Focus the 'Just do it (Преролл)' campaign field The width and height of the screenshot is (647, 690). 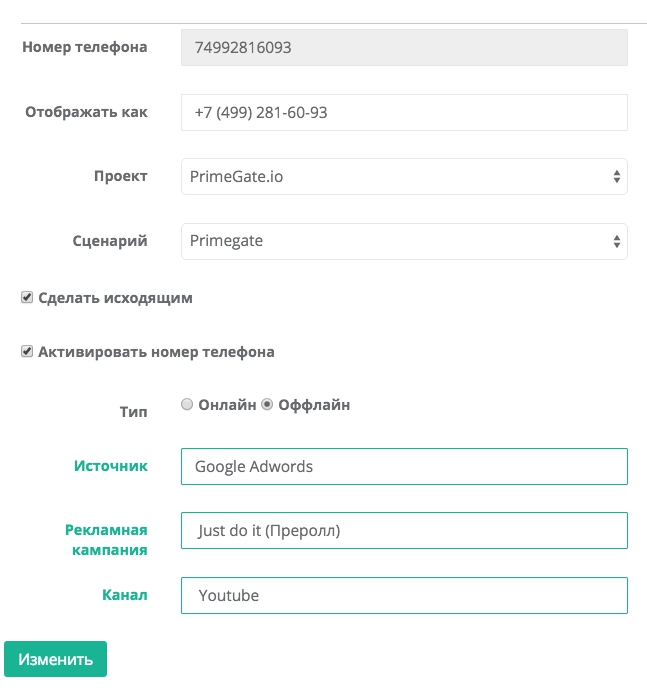403,531
